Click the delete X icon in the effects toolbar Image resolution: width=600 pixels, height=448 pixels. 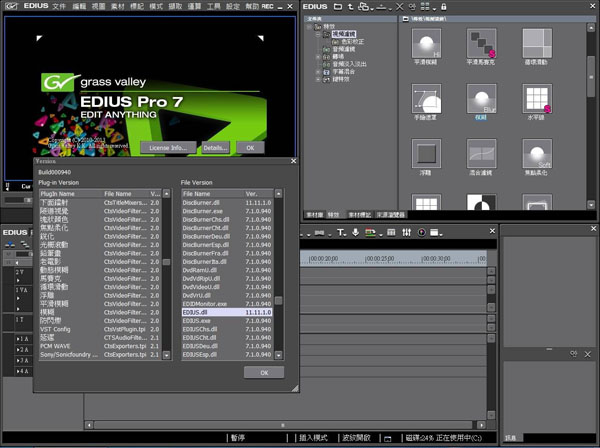coord(399,7)
